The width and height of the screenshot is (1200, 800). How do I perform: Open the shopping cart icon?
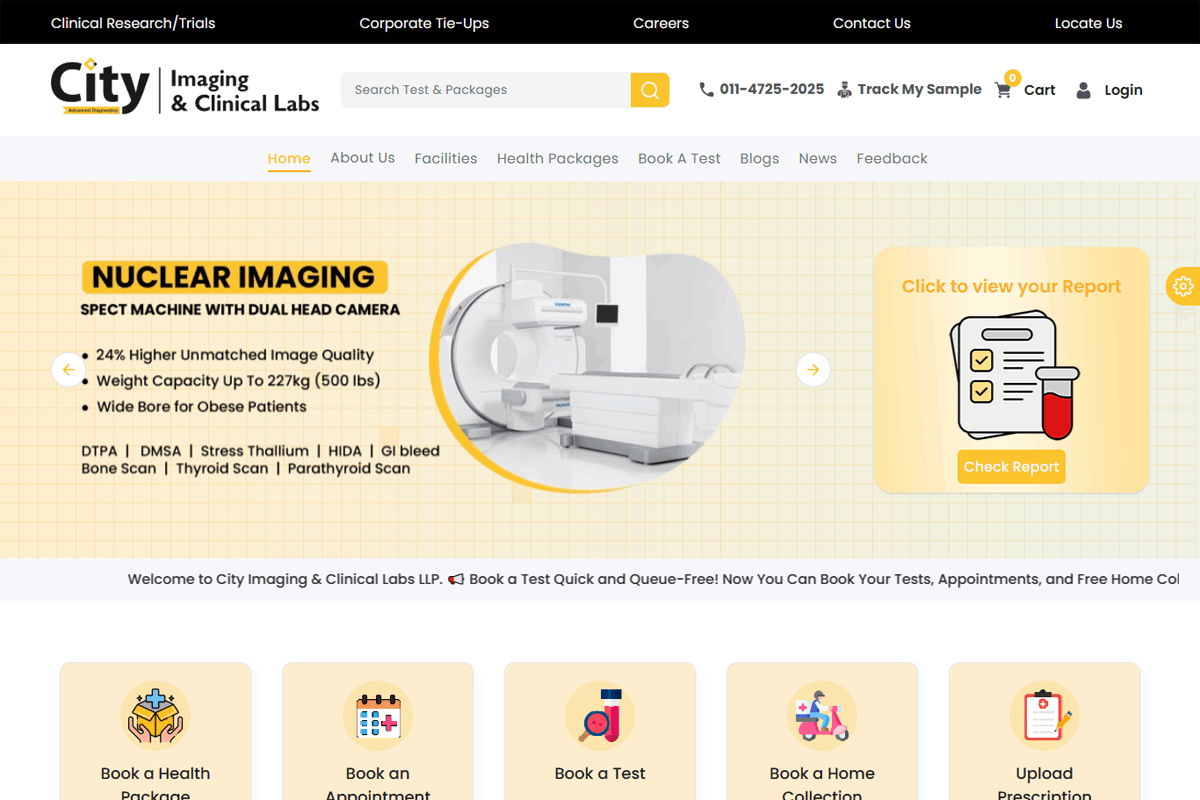tap(1003, 90)
